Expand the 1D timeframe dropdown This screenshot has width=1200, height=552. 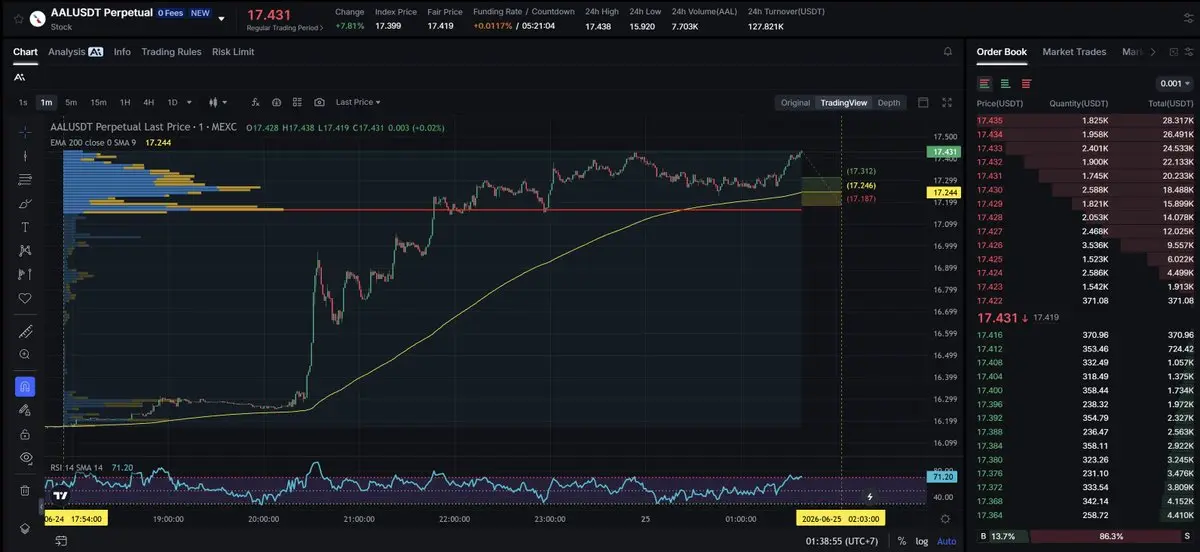coord(177,102)
